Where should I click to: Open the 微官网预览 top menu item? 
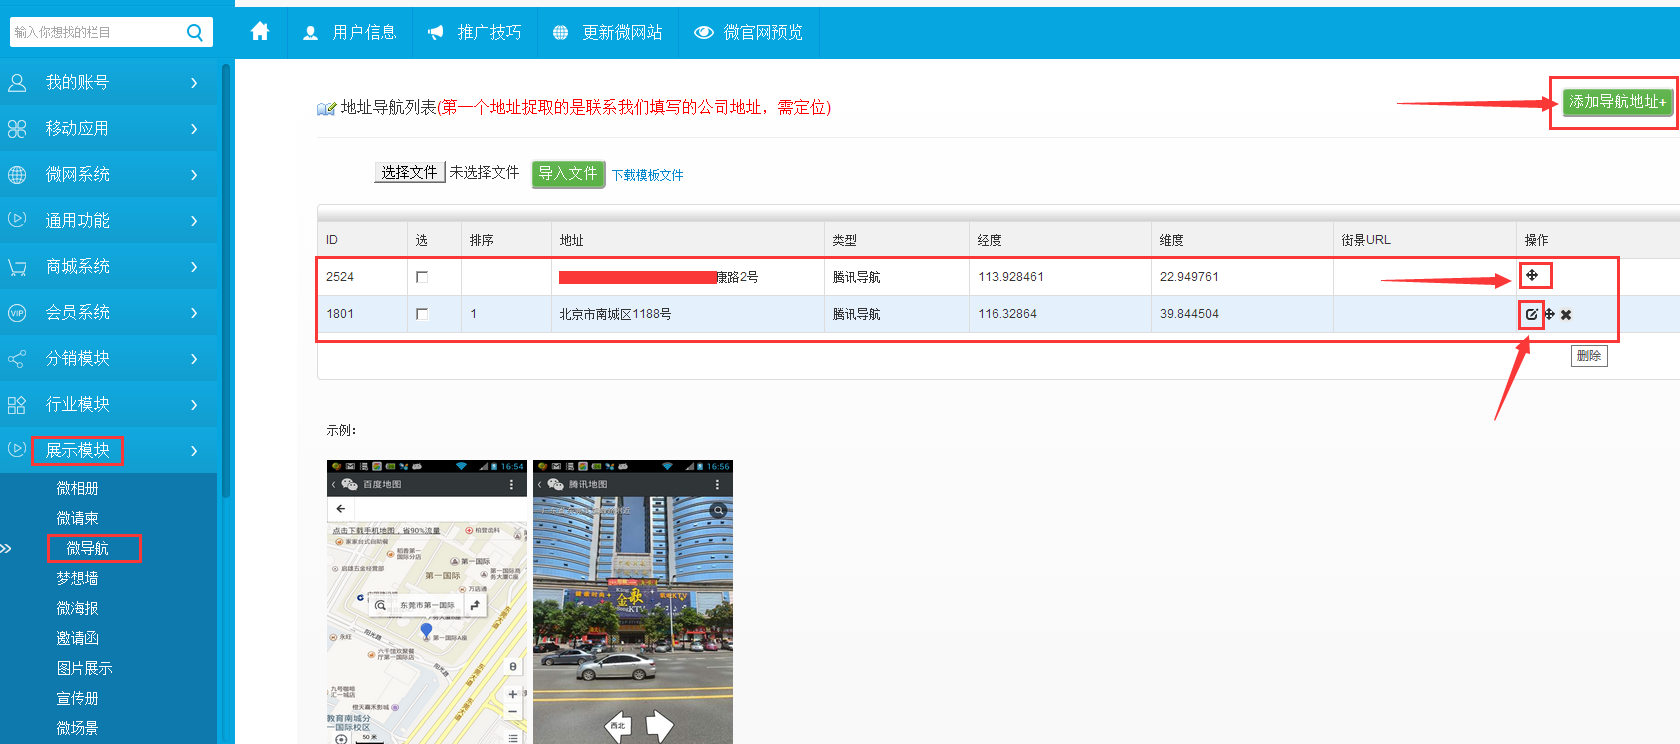[749, 32]
